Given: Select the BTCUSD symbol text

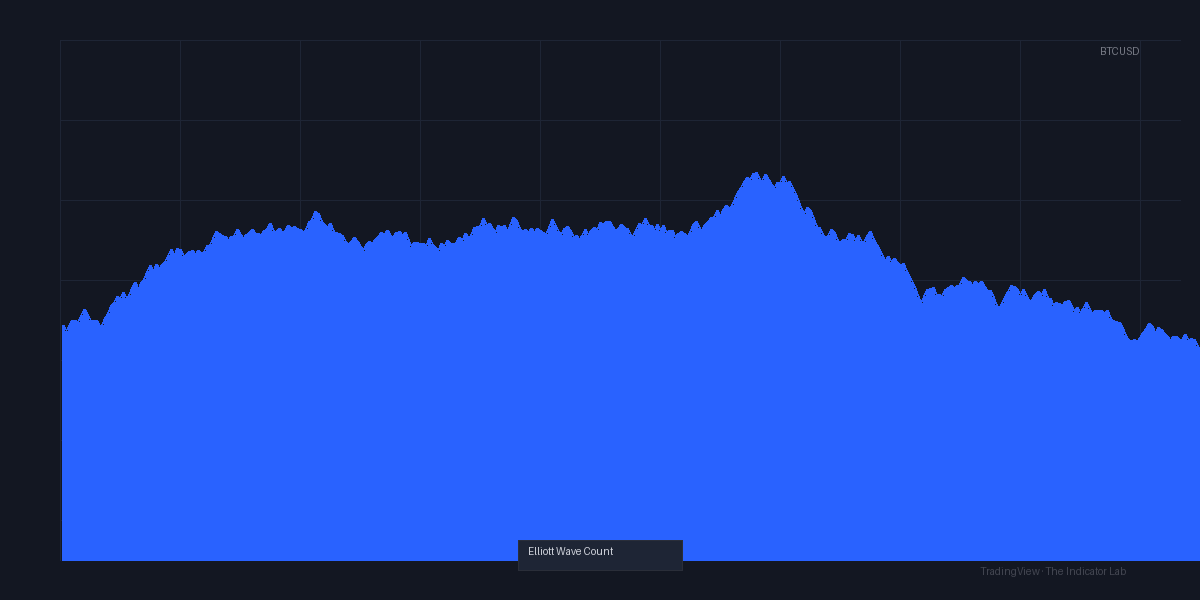Looking at the screenshot, I should pyautogui.click(x=1119, y=51).
